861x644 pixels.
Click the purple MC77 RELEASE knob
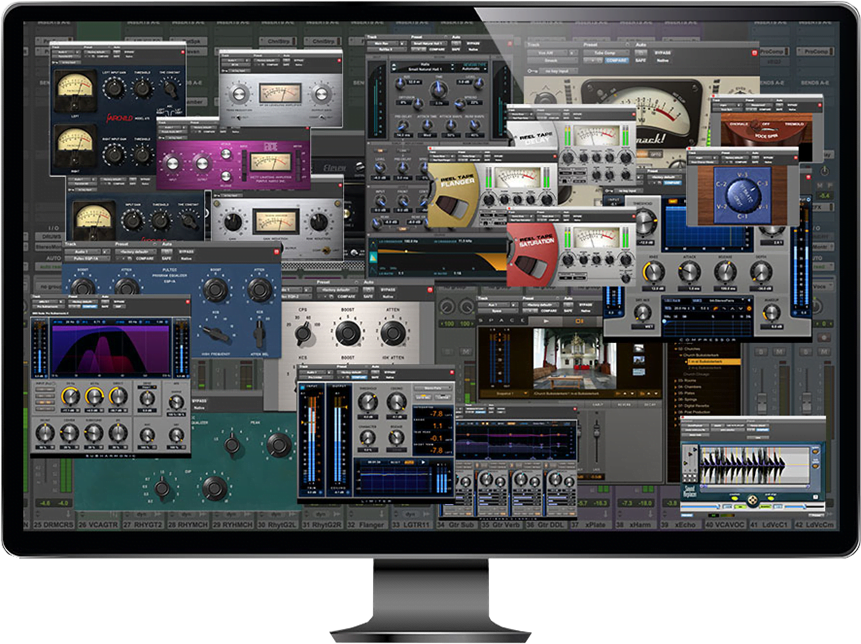pyautogui.click(x=226, y=176)
